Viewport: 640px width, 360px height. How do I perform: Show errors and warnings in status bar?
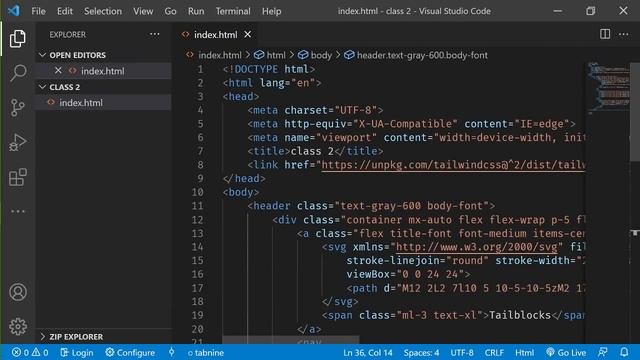click(x=30, y=353)
